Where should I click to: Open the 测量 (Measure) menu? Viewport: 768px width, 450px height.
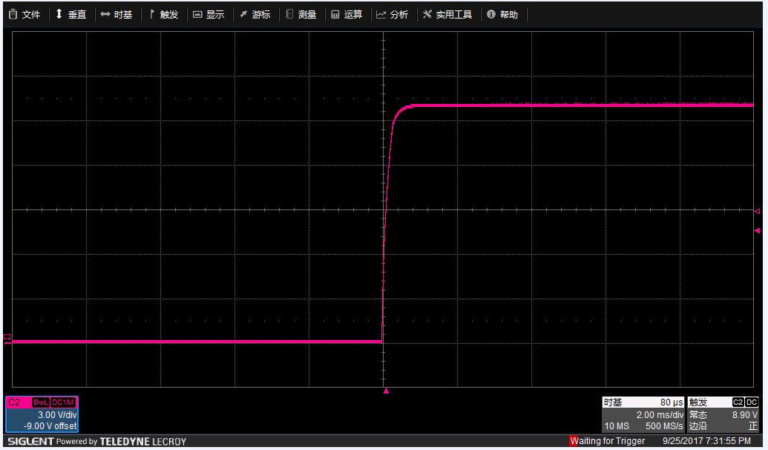pos(301,15)
